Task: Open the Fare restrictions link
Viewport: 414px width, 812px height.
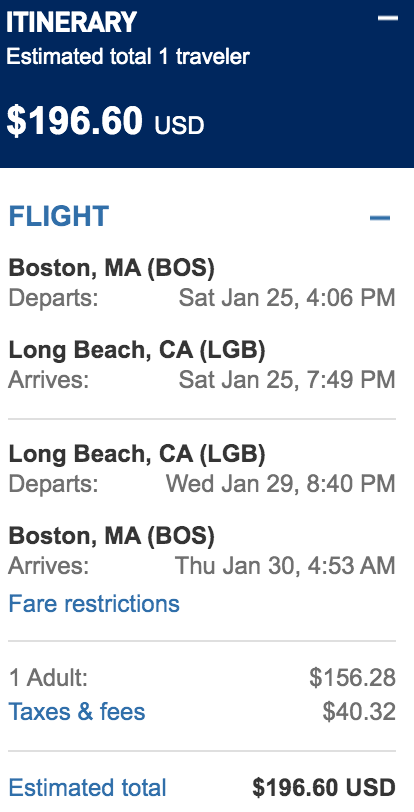Action: (94, 604)
